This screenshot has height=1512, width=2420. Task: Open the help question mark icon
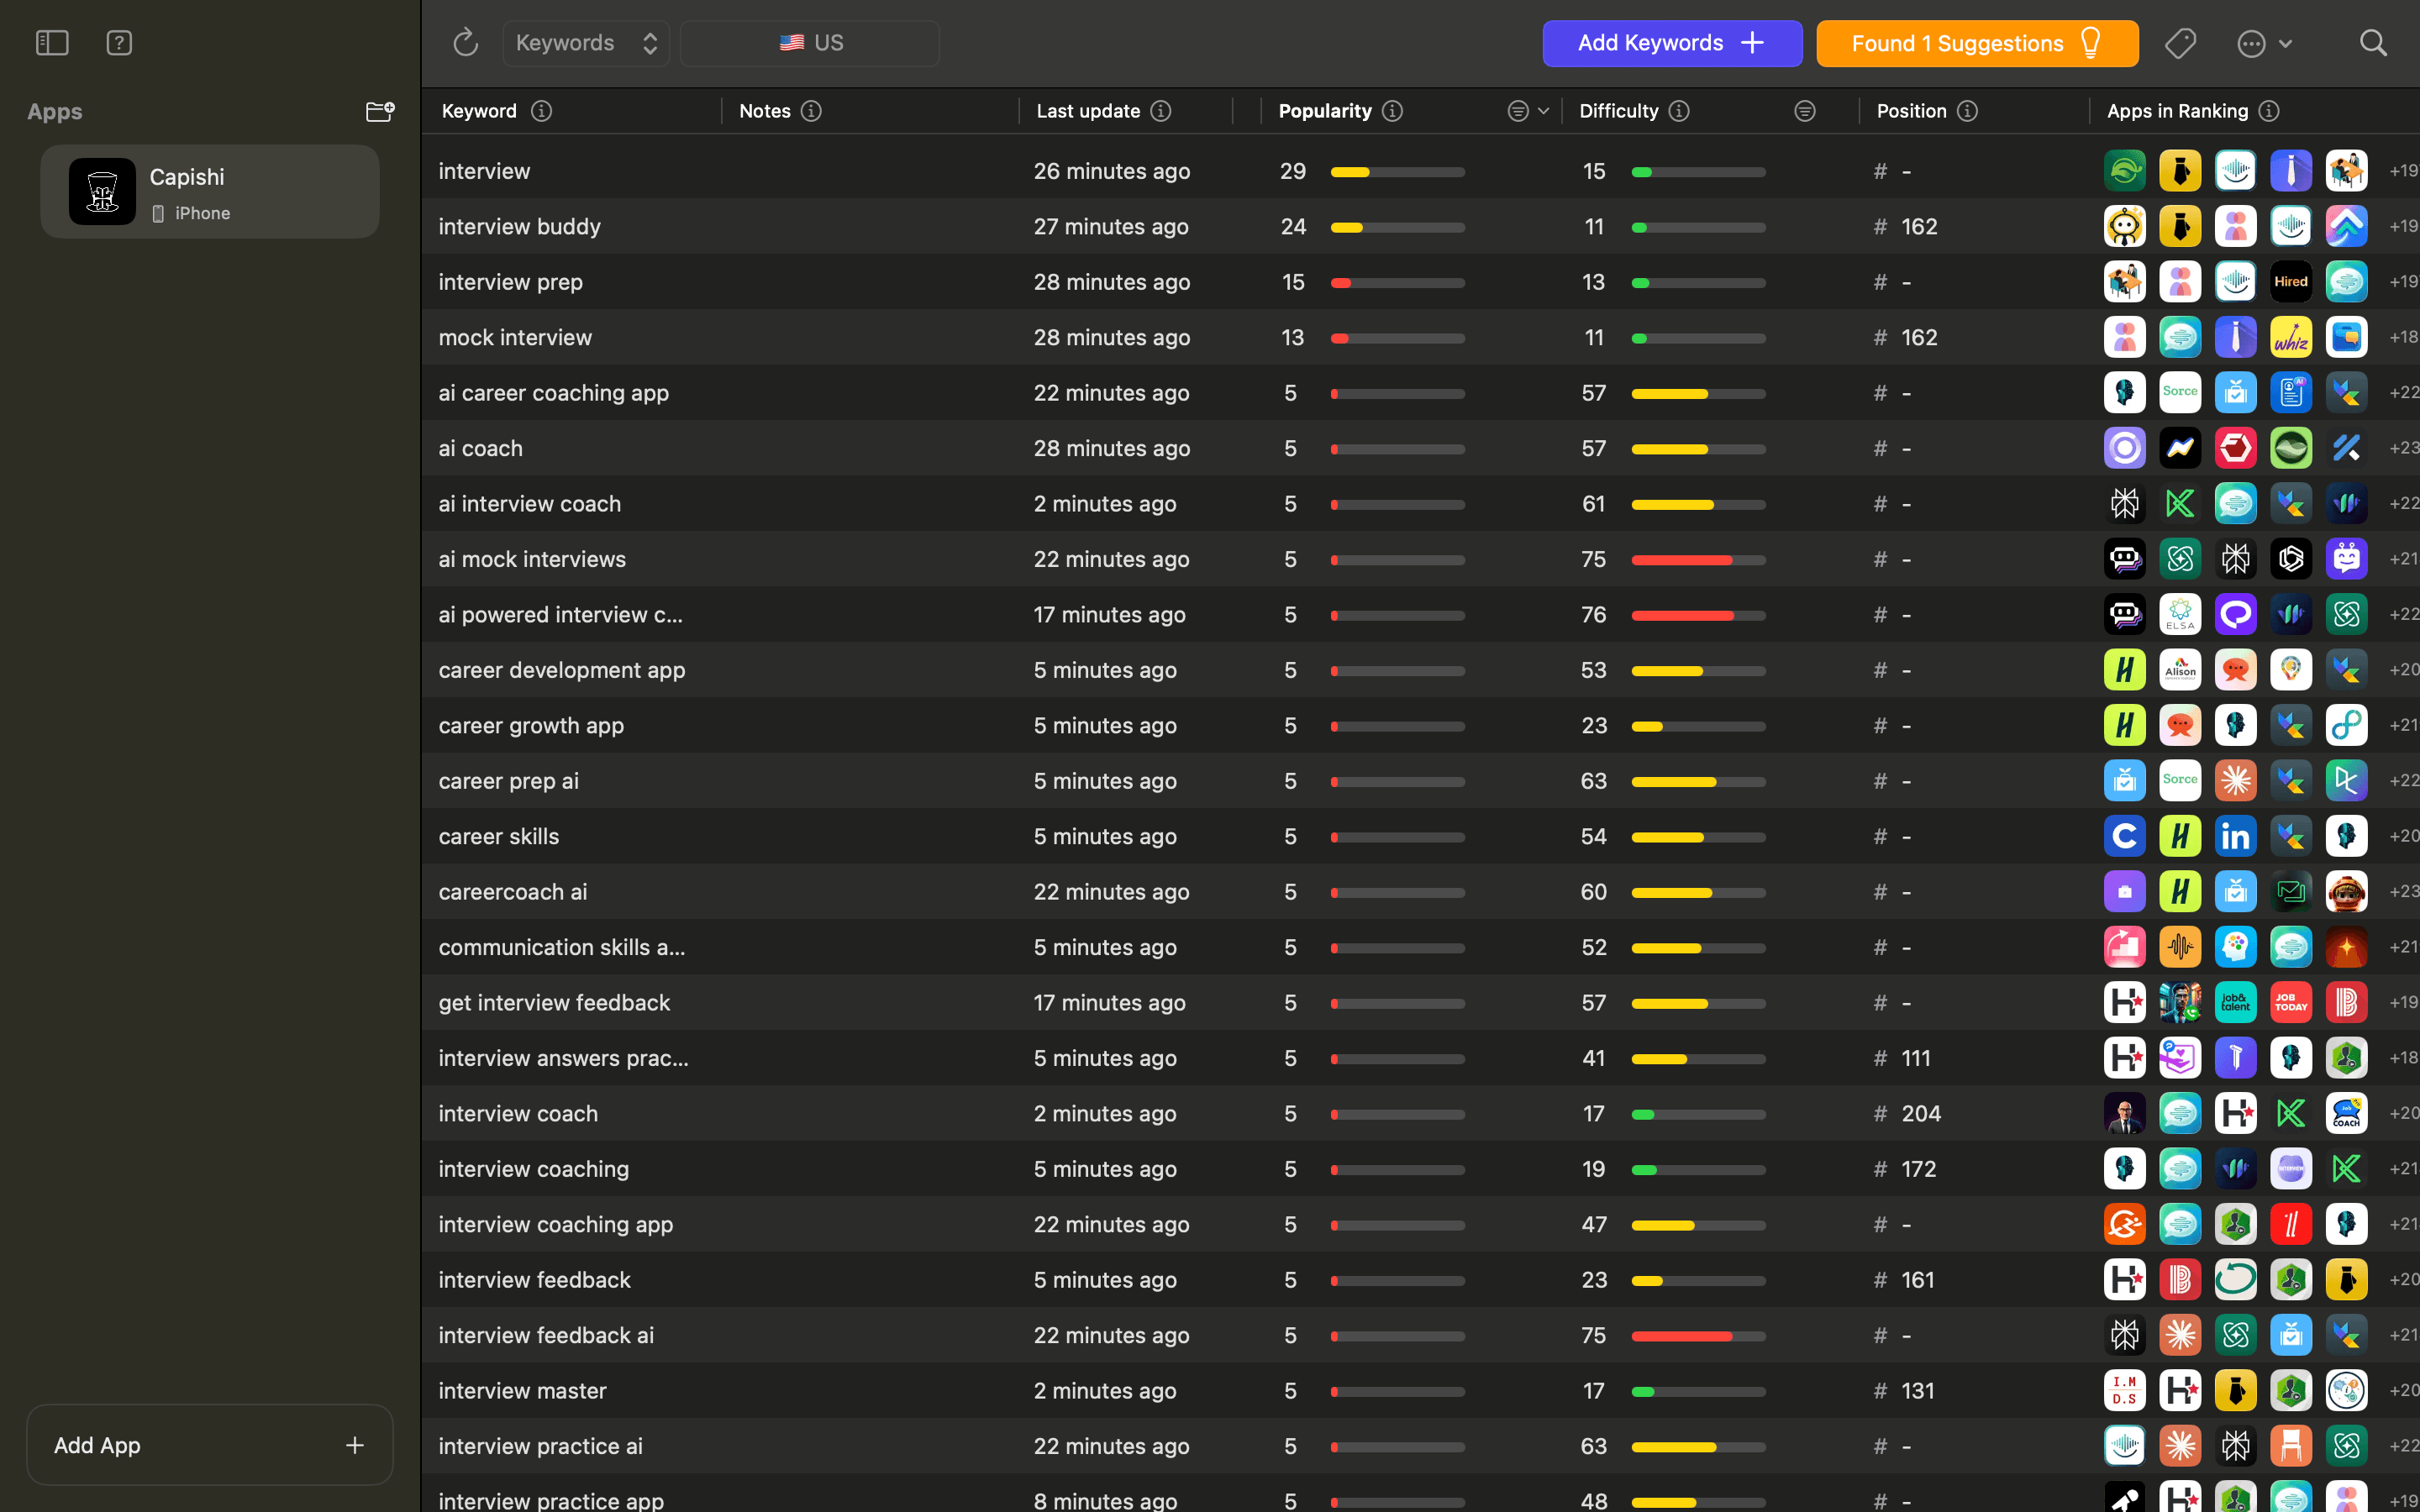(x=119, y=43)
